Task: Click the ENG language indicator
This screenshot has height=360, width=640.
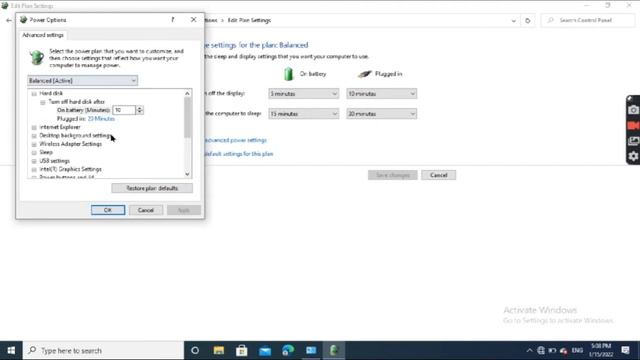Action: 577,351
